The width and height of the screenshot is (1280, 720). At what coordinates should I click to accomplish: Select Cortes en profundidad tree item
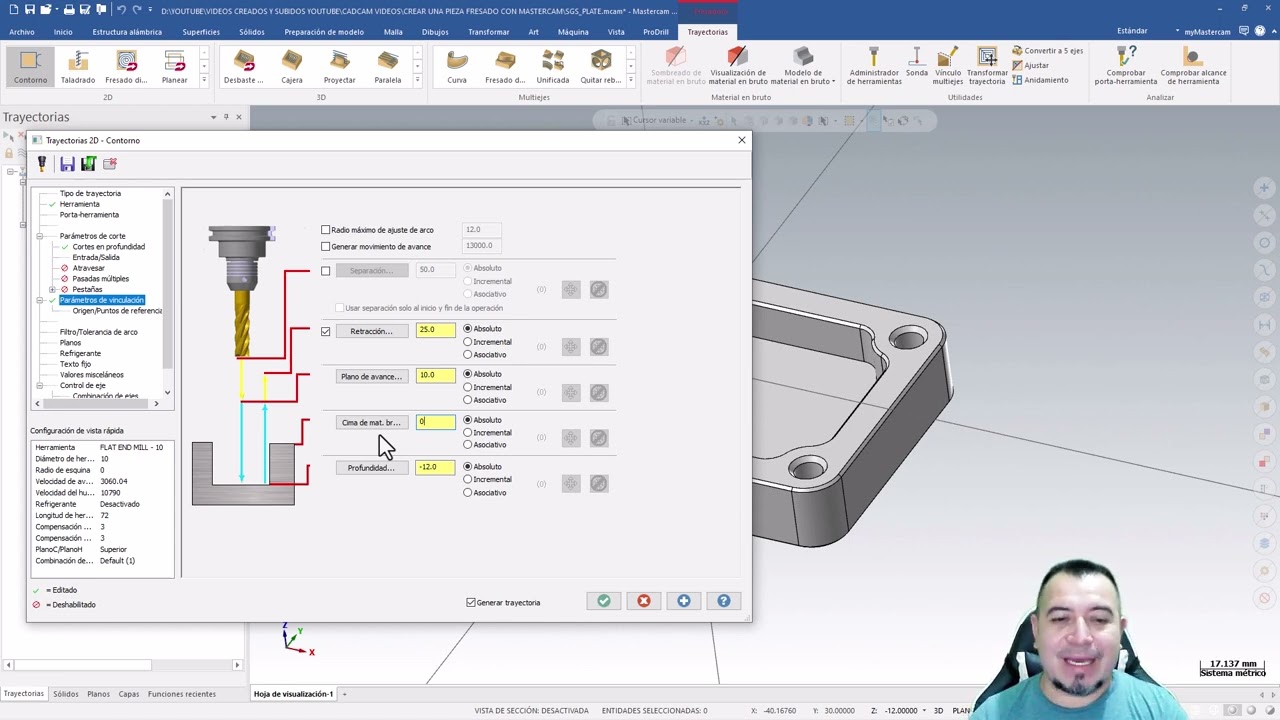point(108,247)
